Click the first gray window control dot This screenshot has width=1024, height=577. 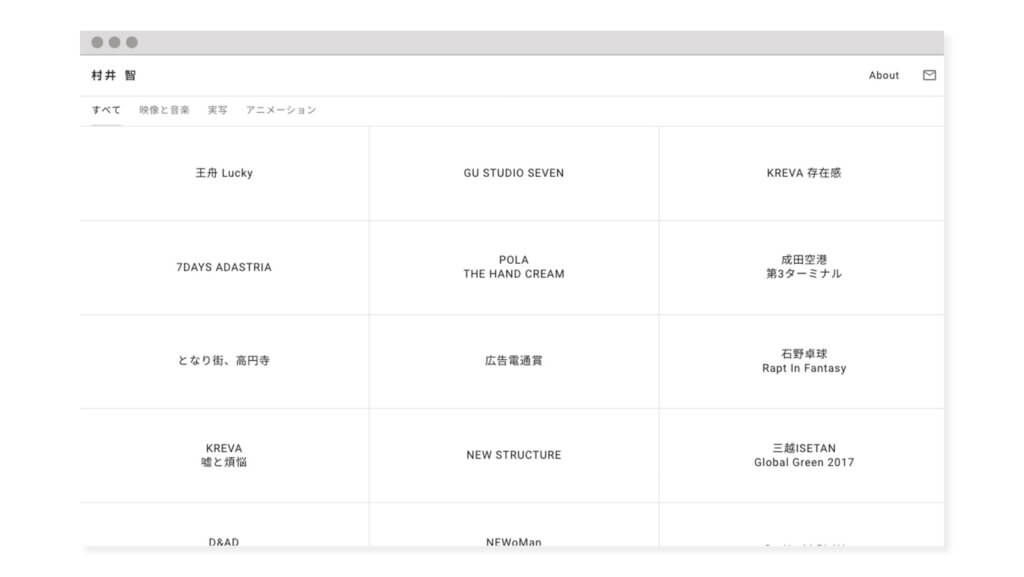pyautogui.click(x=97, y=42)
